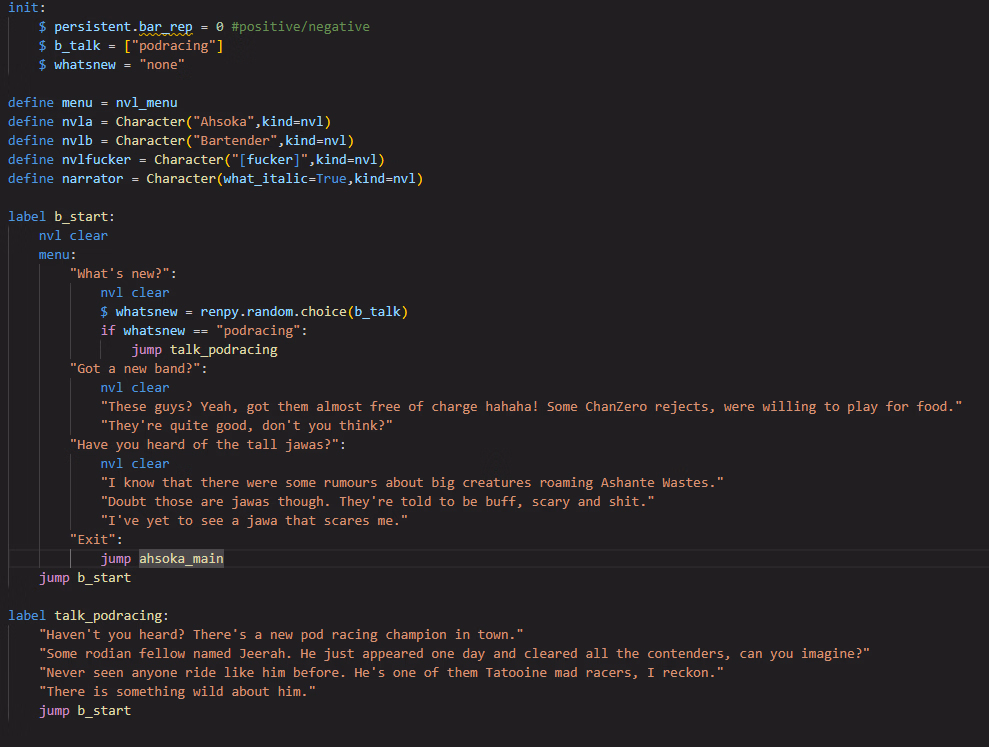Click the 'nvlfucker' definition name
The image size is (989, 747).
tap(97, 159)
